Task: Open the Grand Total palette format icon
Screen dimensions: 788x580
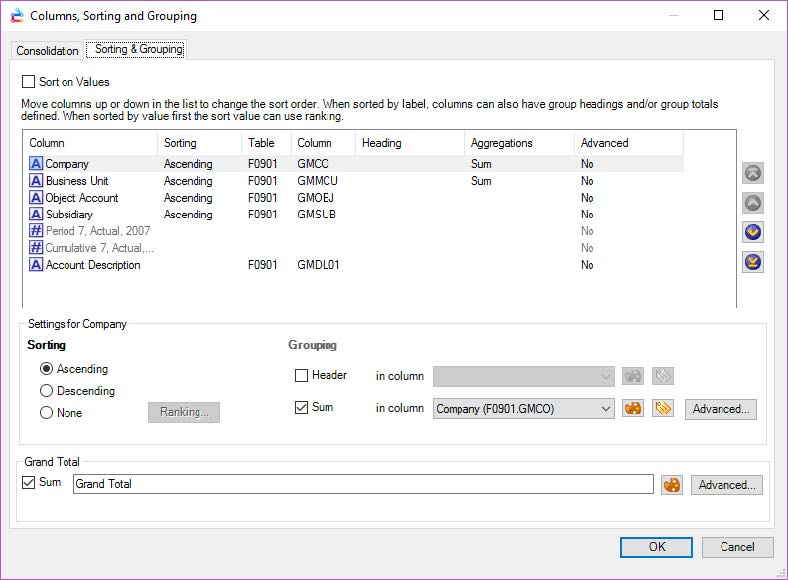Action: [x=672, y=484]
